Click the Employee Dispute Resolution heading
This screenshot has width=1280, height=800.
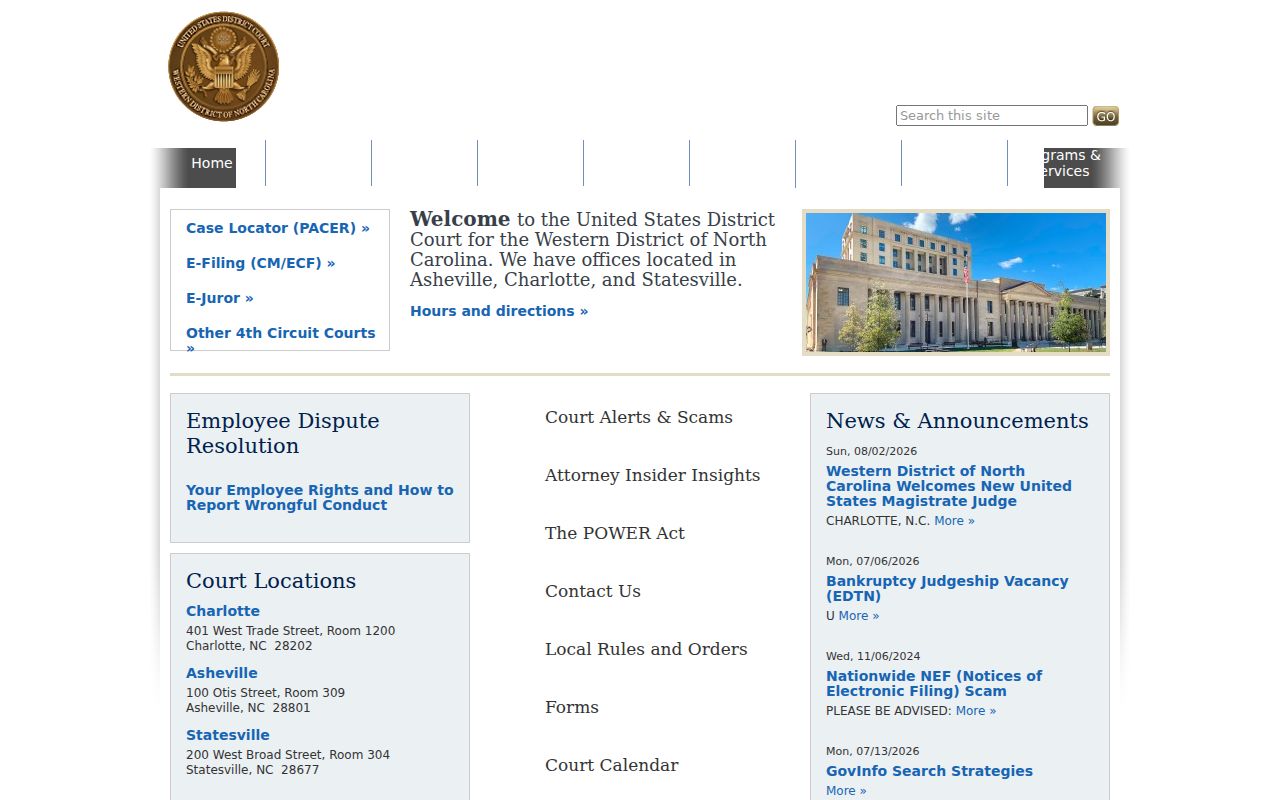(x=283, y=433)
